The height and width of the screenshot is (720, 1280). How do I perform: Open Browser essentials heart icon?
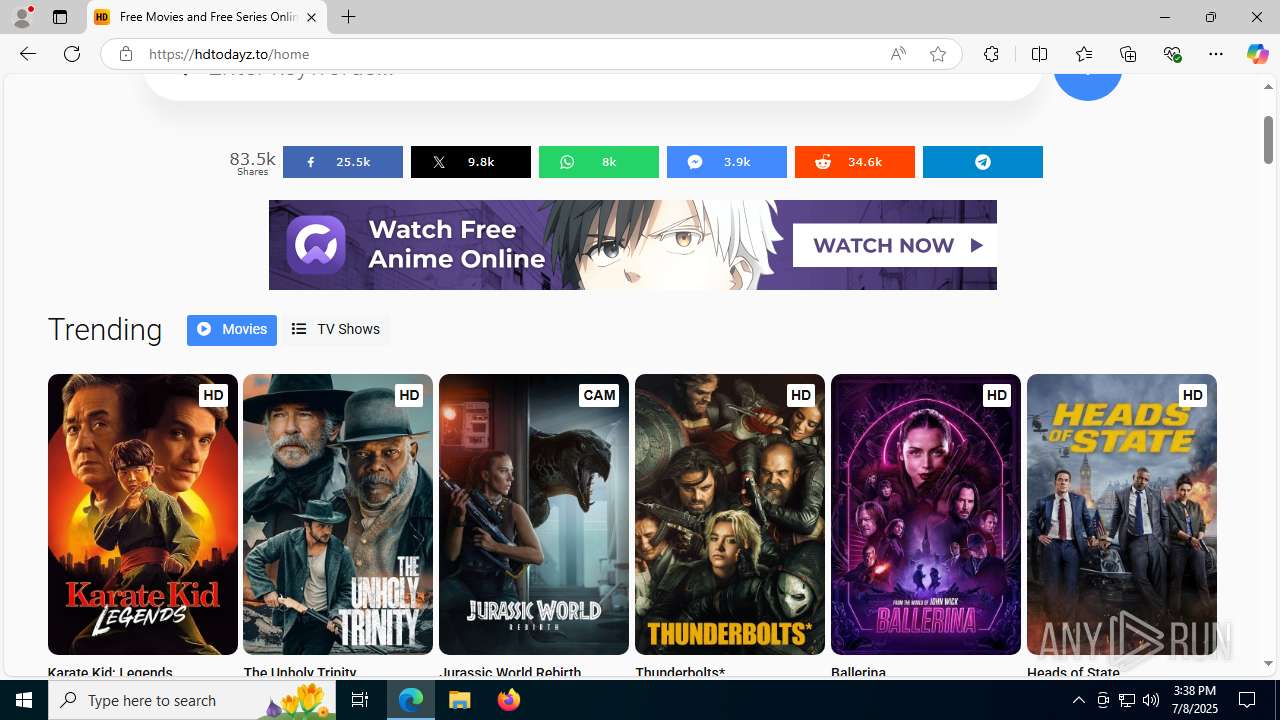click(1172, 54)
